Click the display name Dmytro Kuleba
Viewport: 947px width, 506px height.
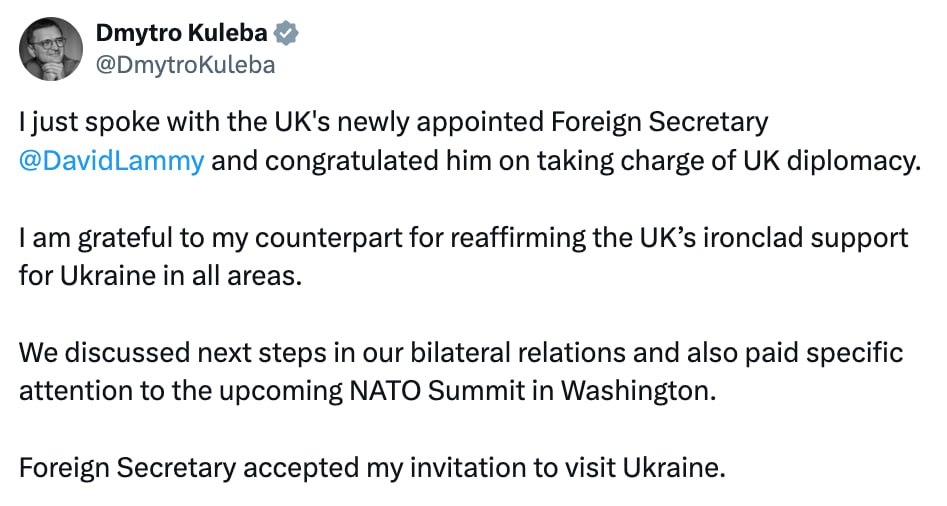point(181,33)
